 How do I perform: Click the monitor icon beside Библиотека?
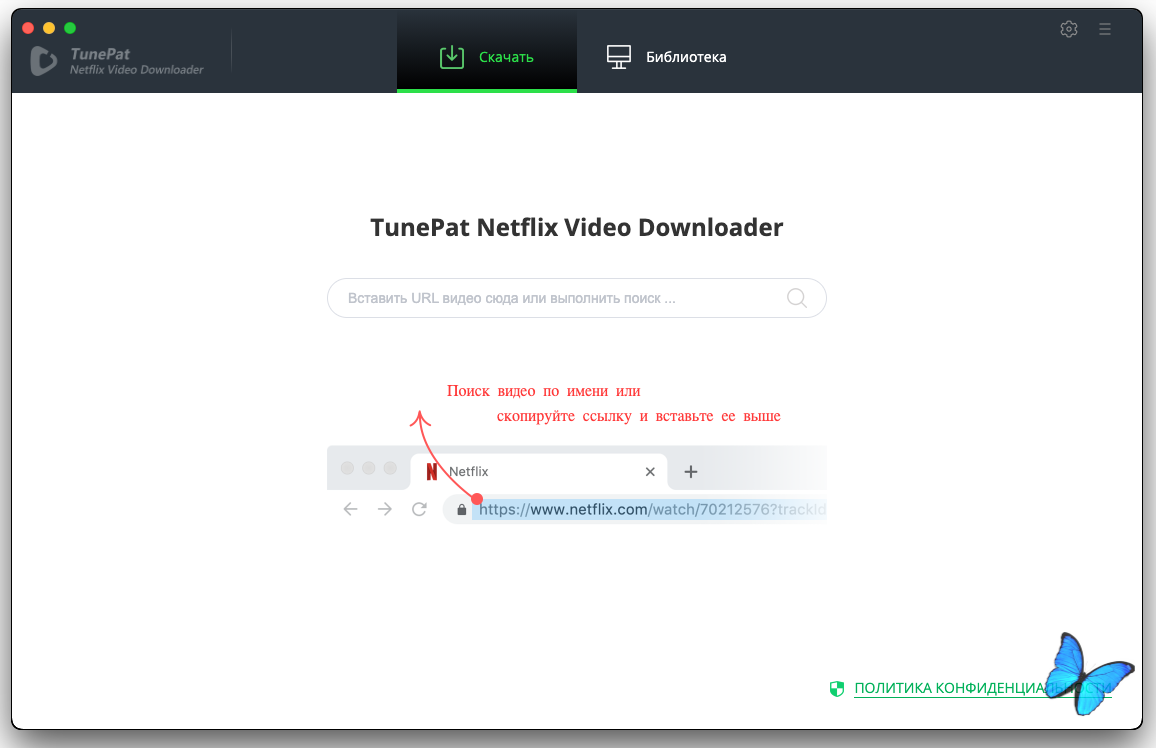tap(619, 57)
